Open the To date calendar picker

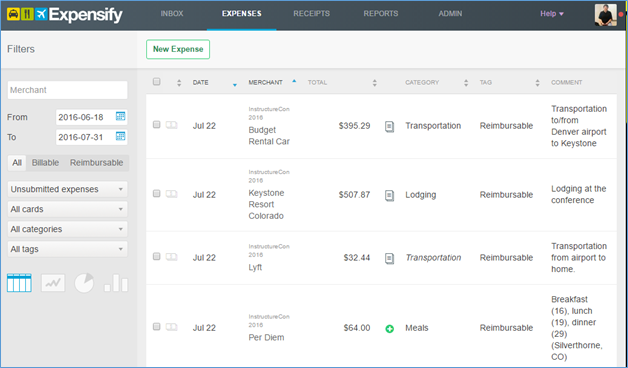(120, 136)
